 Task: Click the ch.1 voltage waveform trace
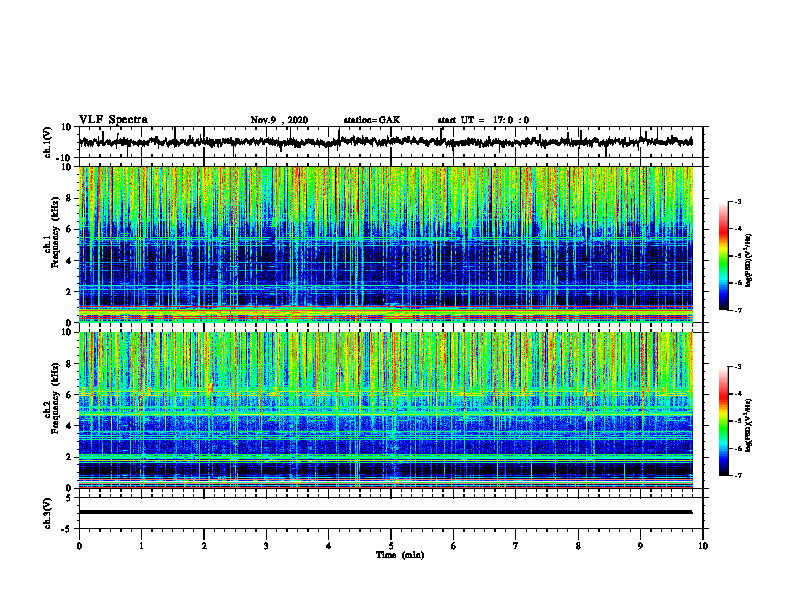[x=385, y=142]
